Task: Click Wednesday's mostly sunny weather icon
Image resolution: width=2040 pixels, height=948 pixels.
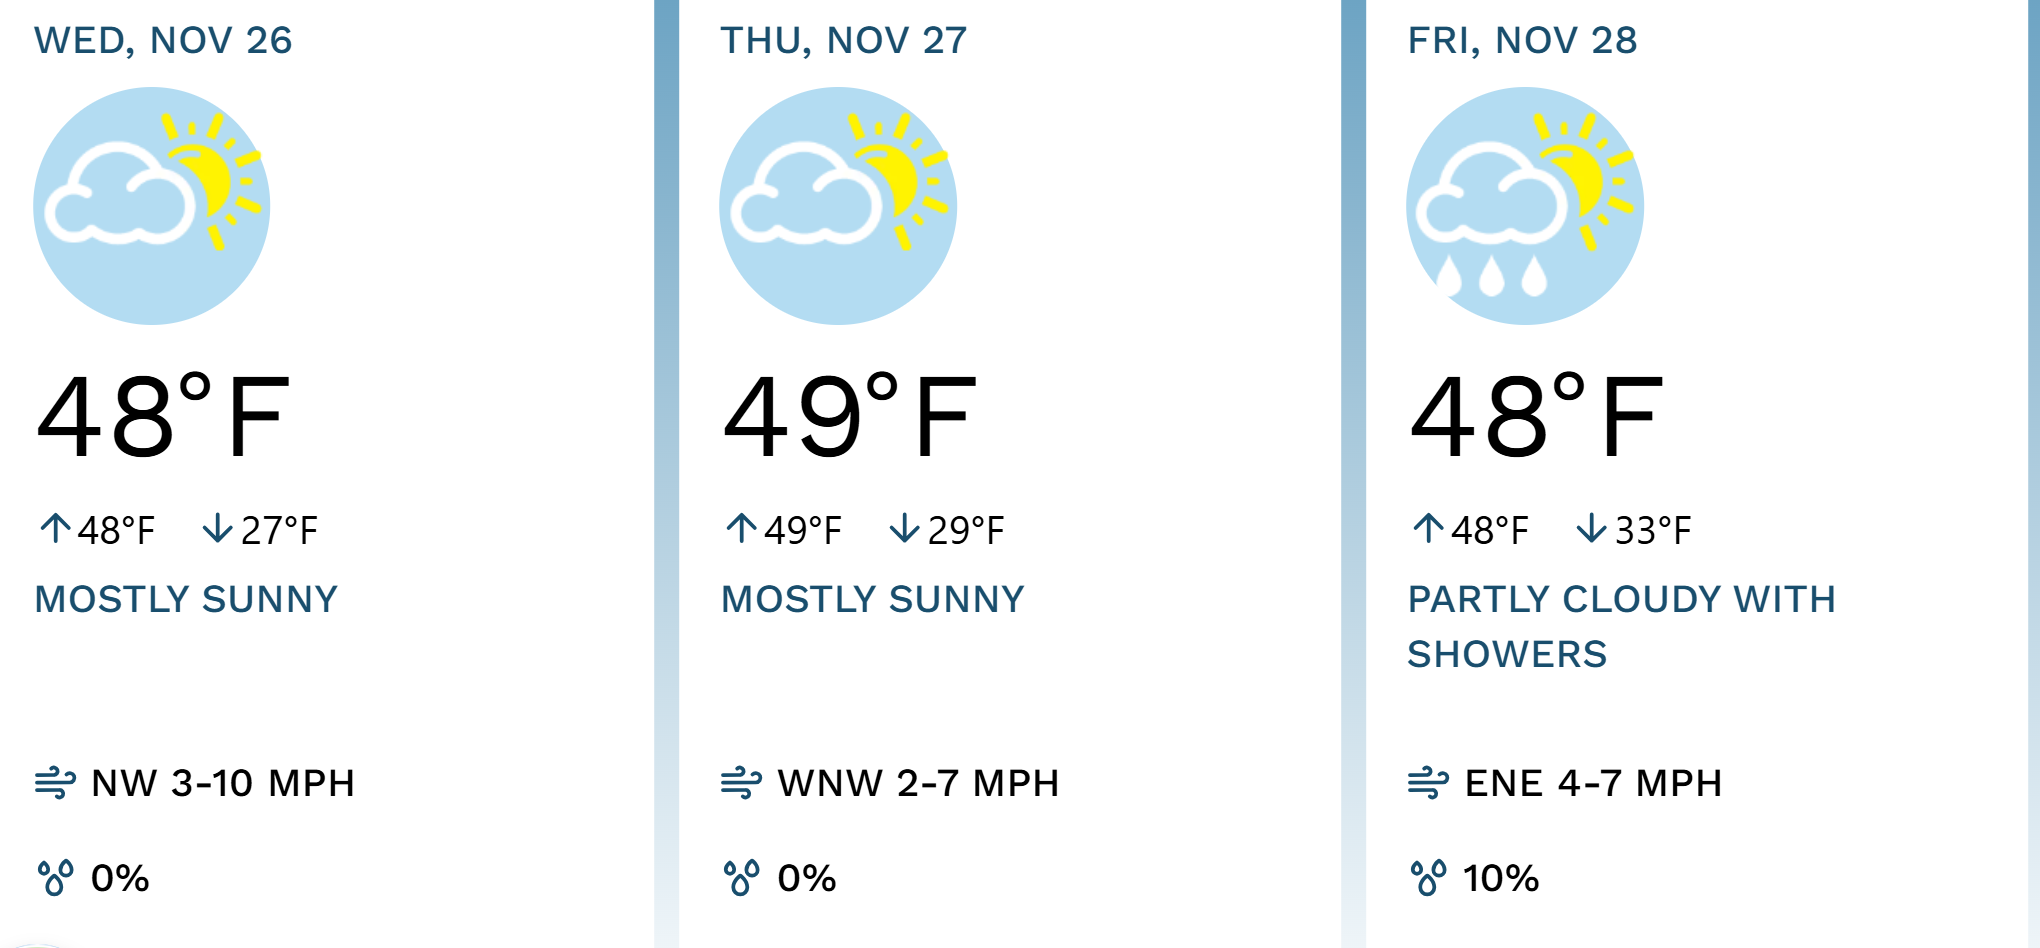Action: pyautogui.click(x=152, y=206)
